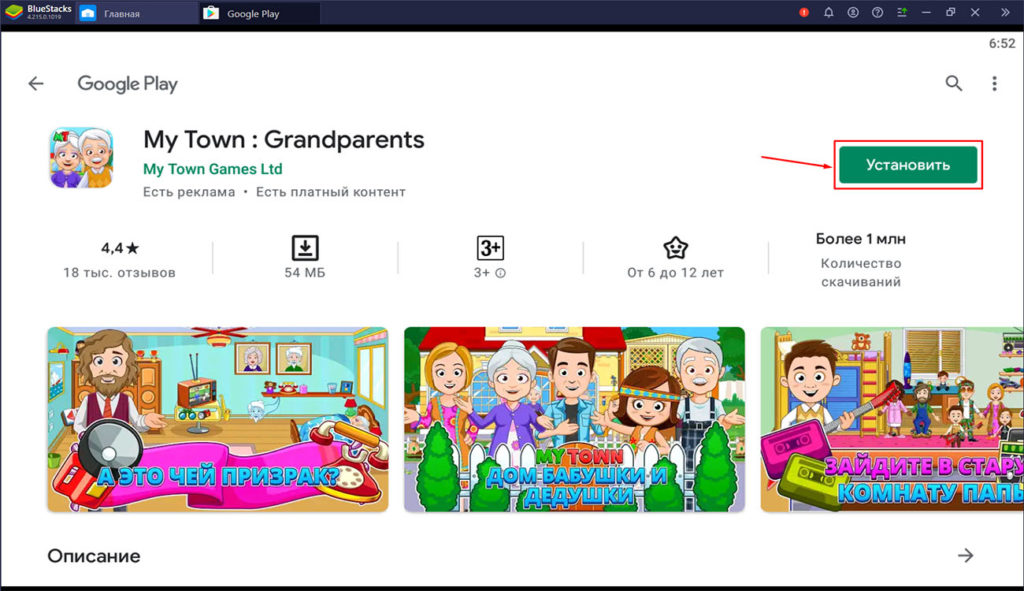Restore the BlueStacks window size

click(950, 12)
